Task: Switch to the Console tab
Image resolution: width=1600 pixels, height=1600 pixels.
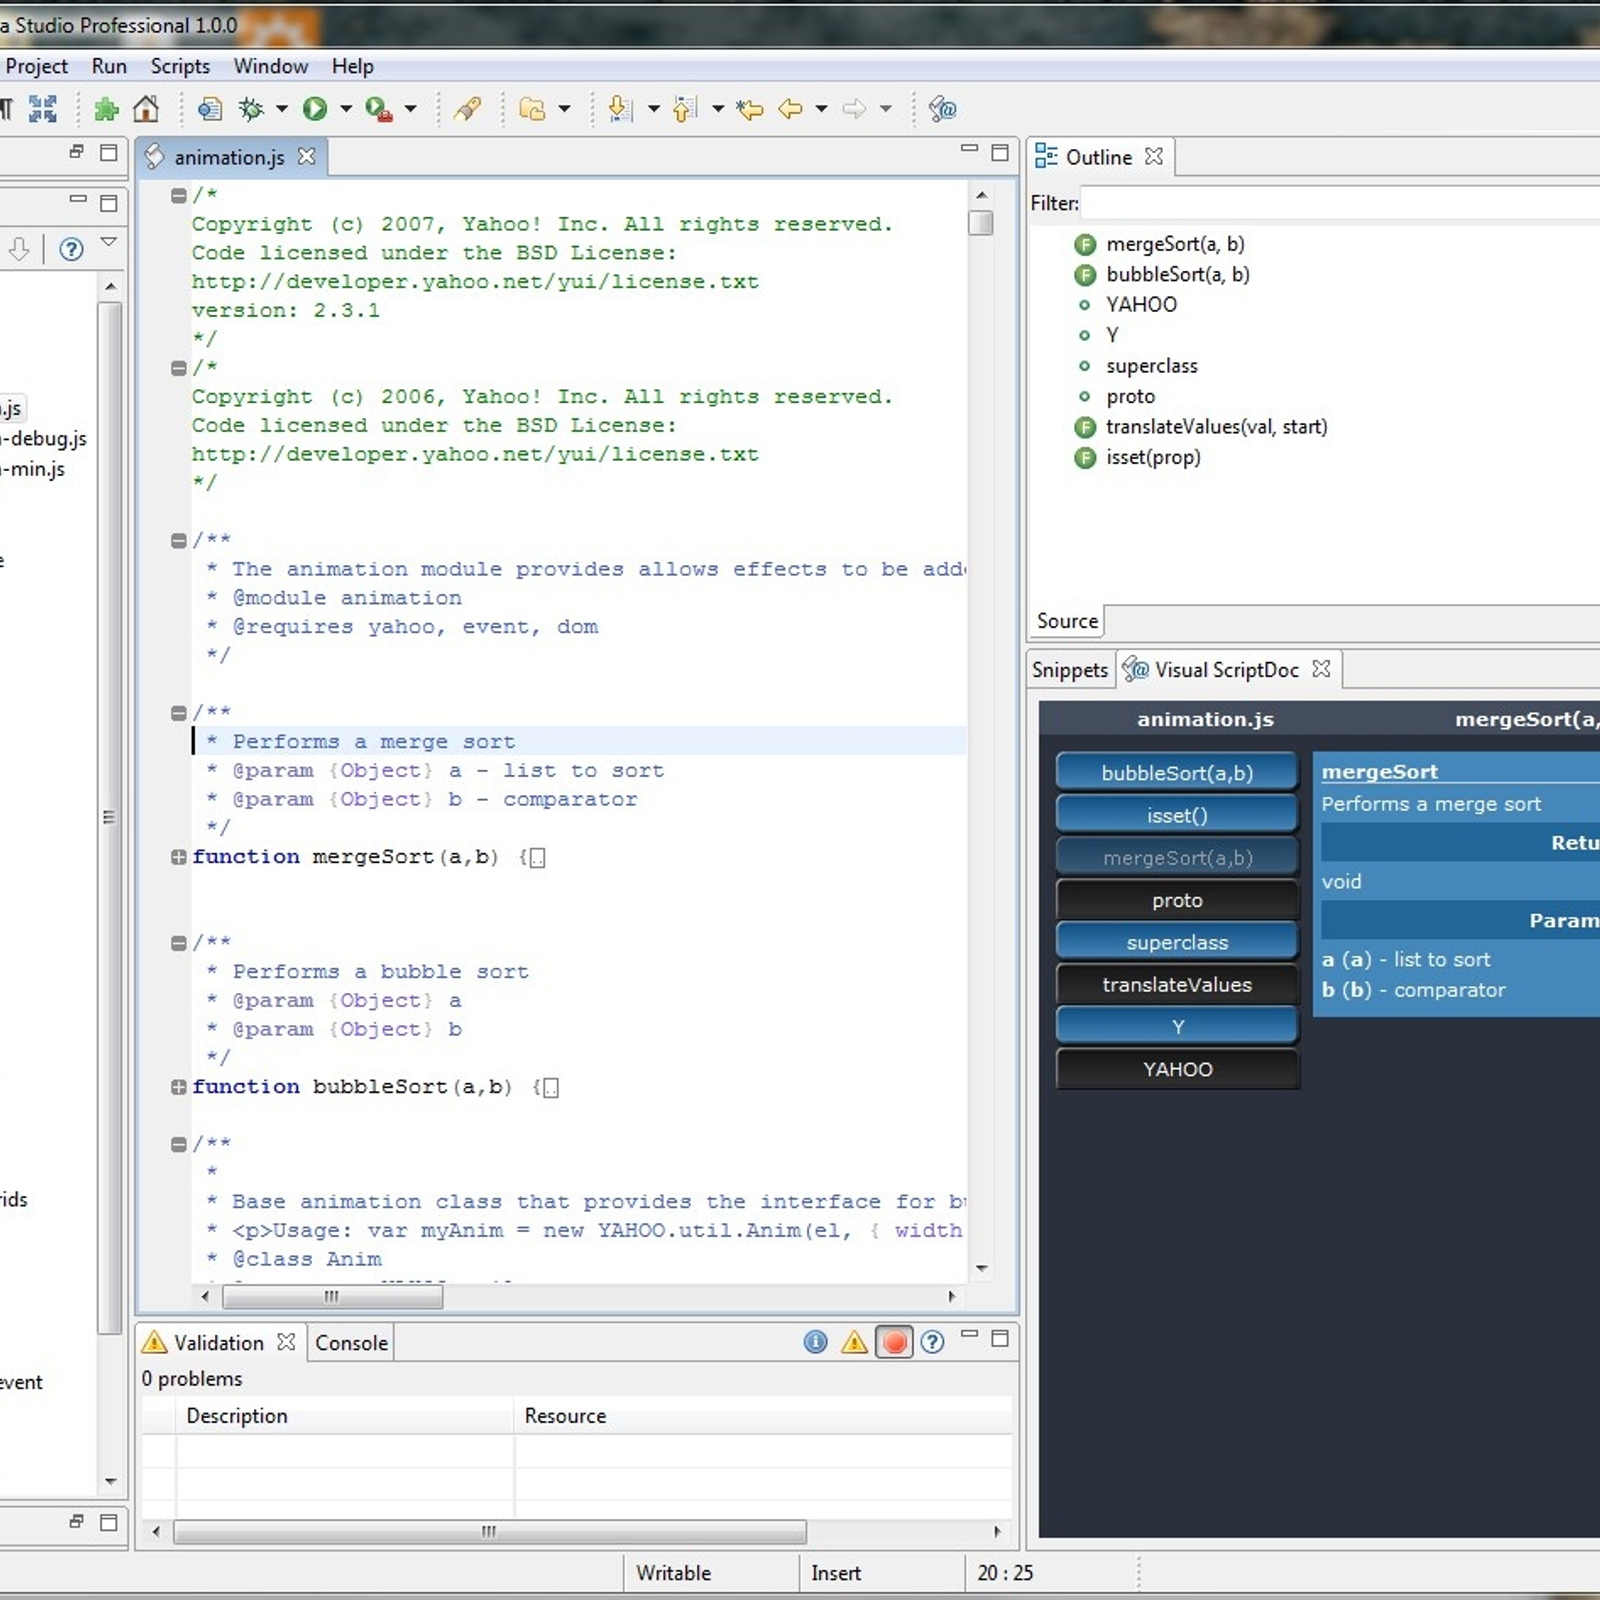Action: click(x=351, y=1343)
